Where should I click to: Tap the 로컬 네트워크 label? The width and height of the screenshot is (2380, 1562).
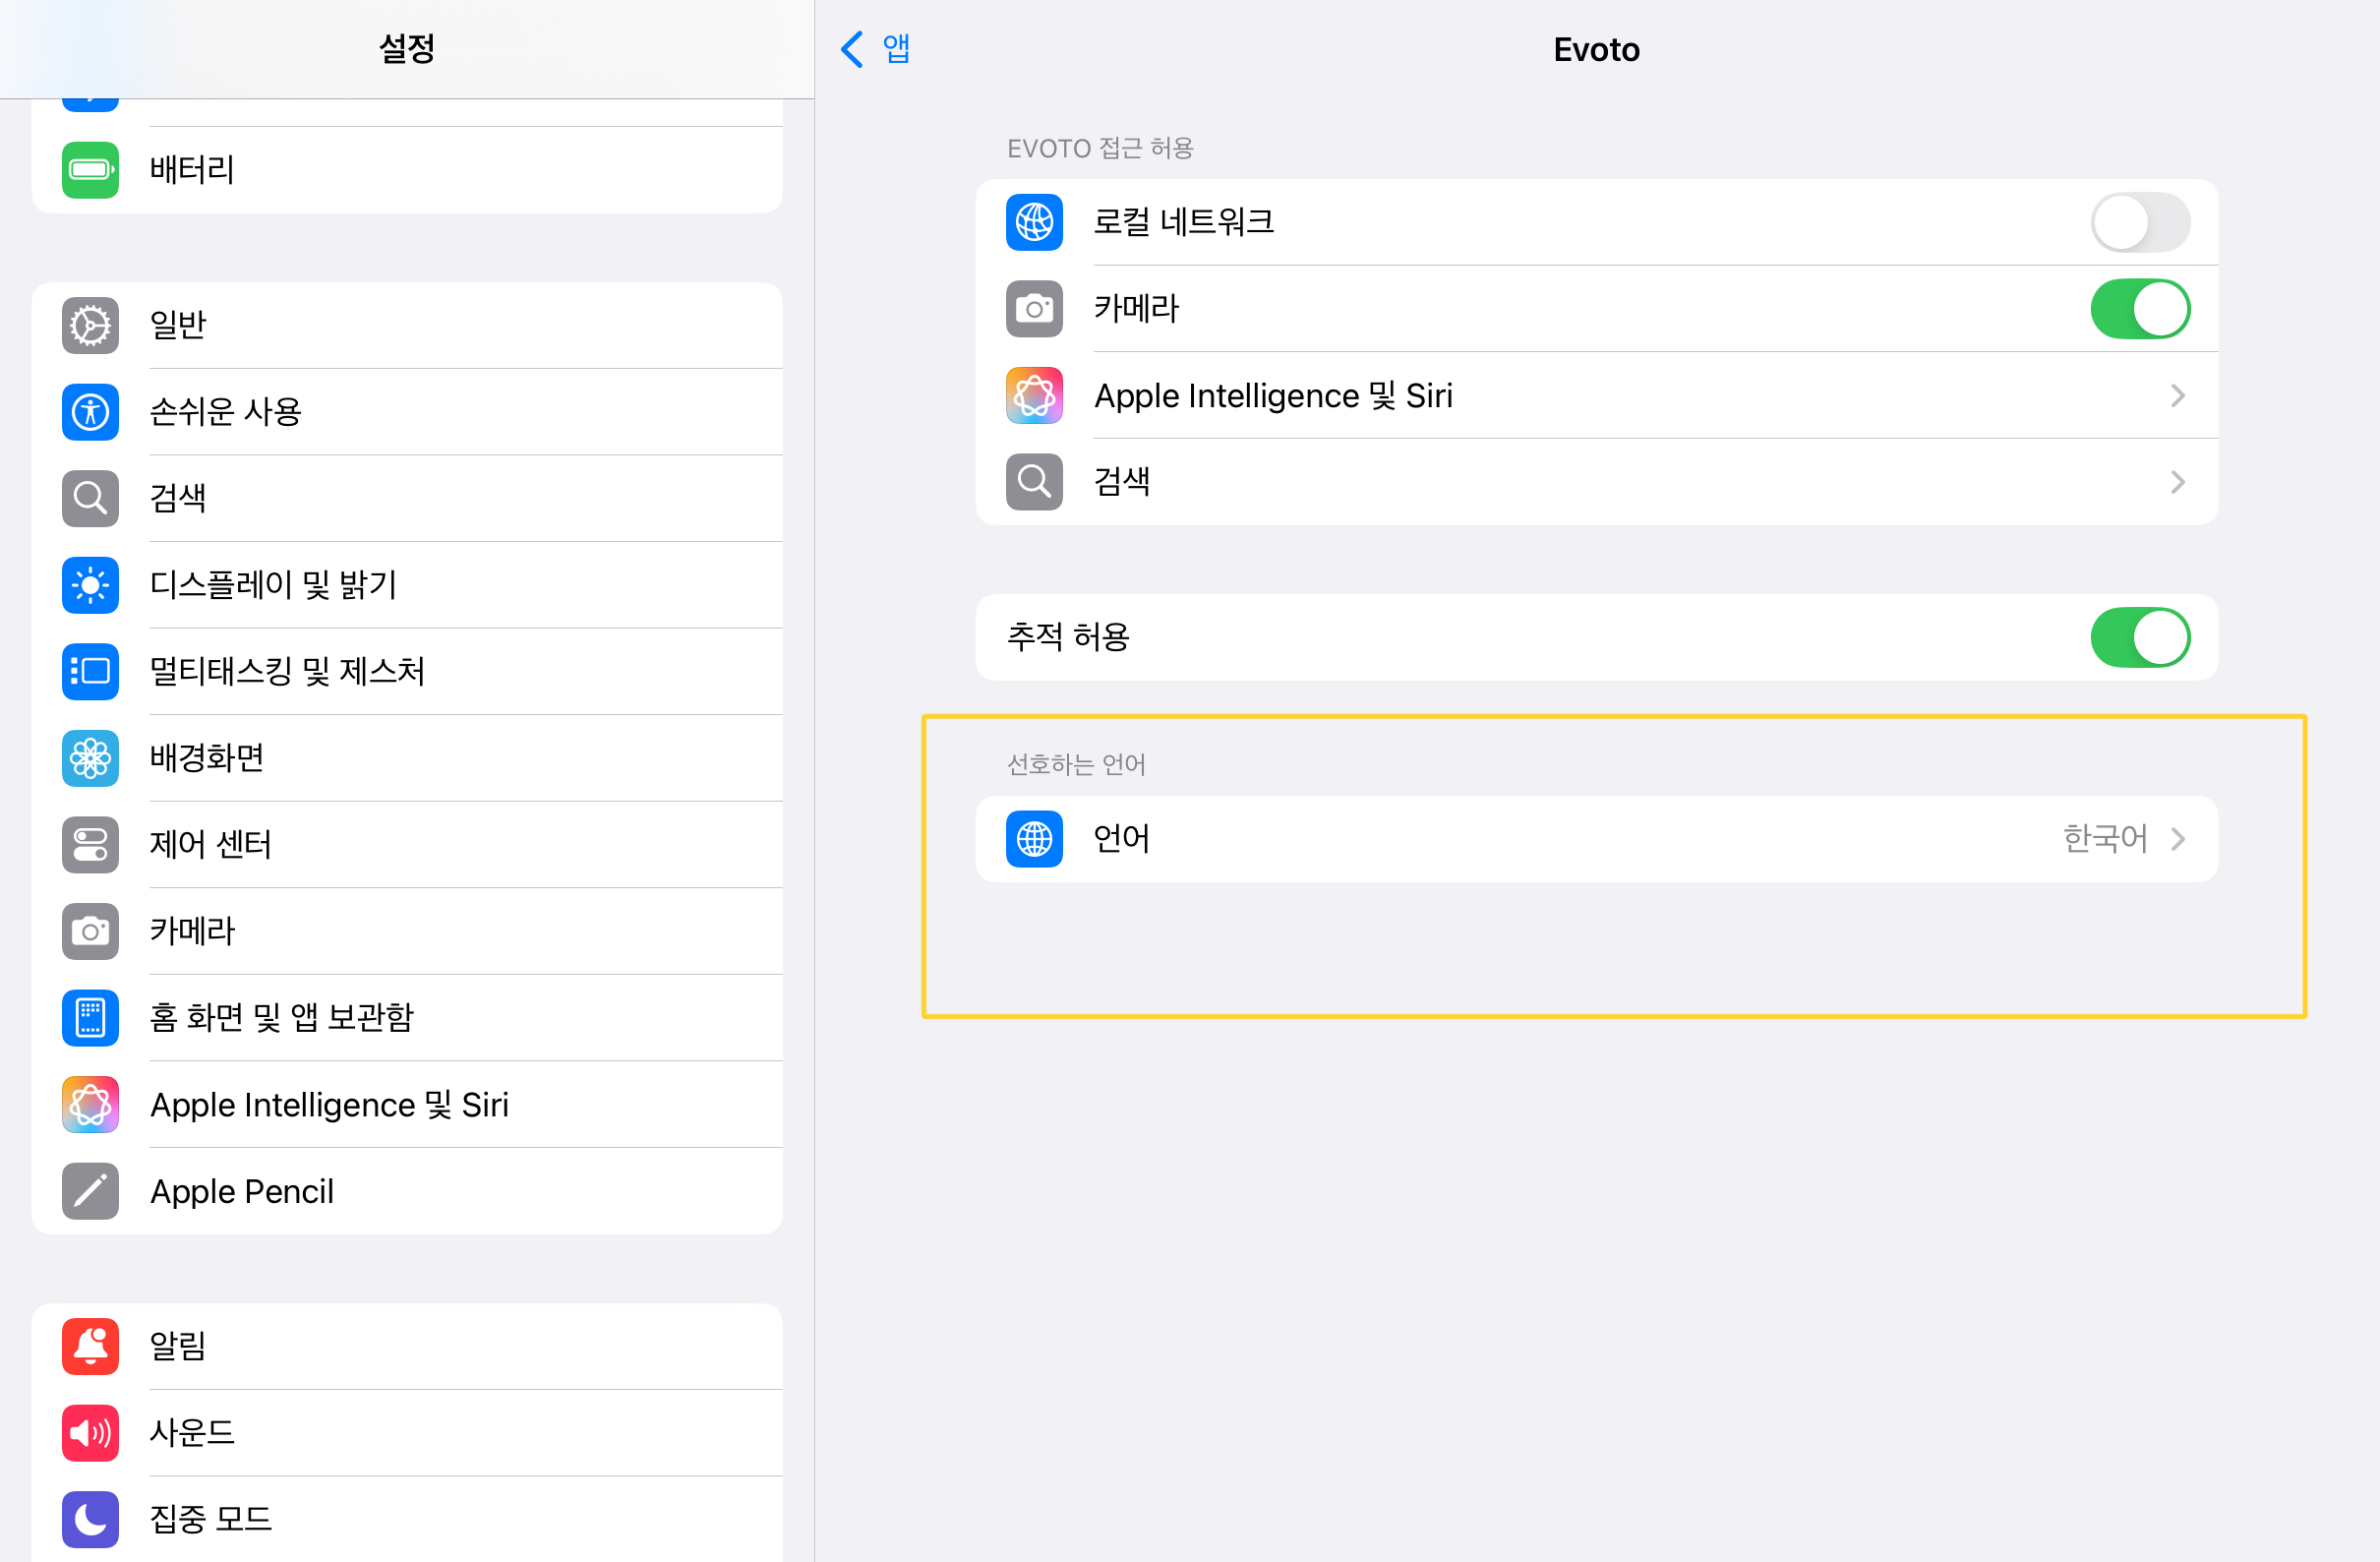point(1184,222)
